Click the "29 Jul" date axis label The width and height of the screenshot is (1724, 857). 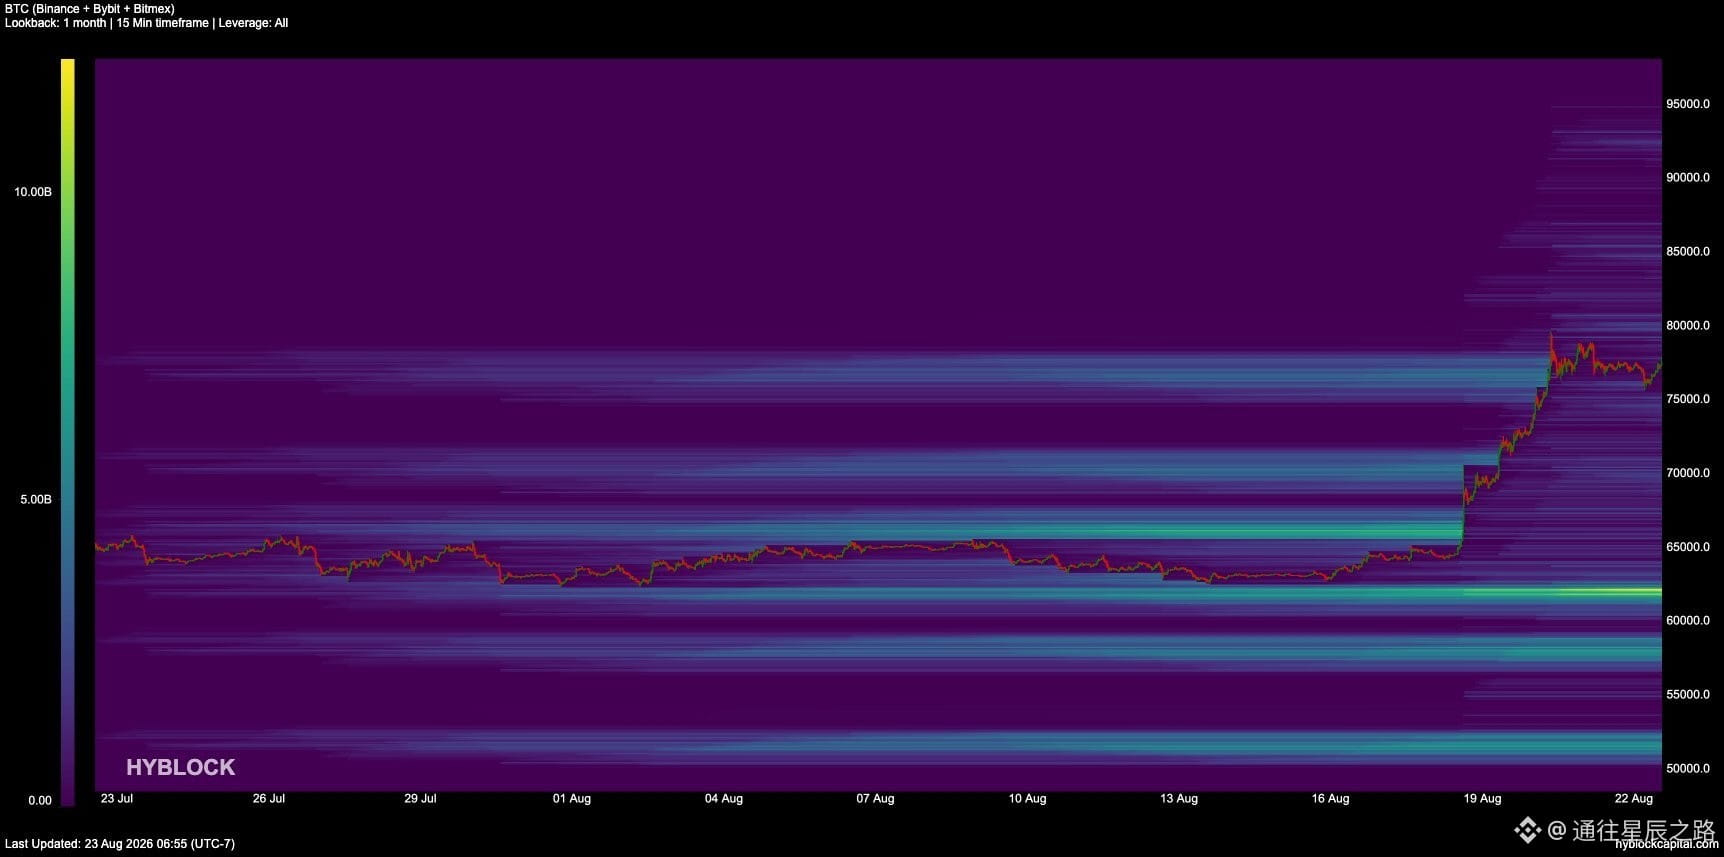click(420, 799)
